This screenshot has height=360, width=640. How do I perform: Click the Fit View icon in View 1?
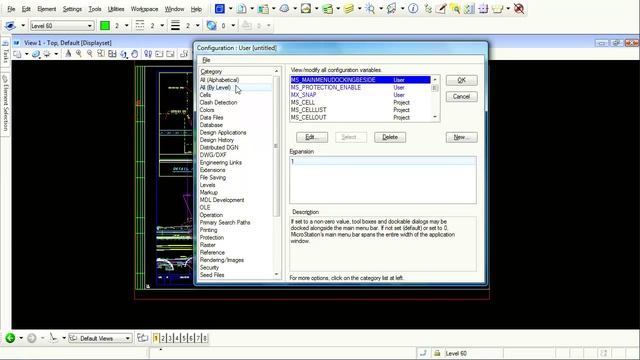[112, 54]
